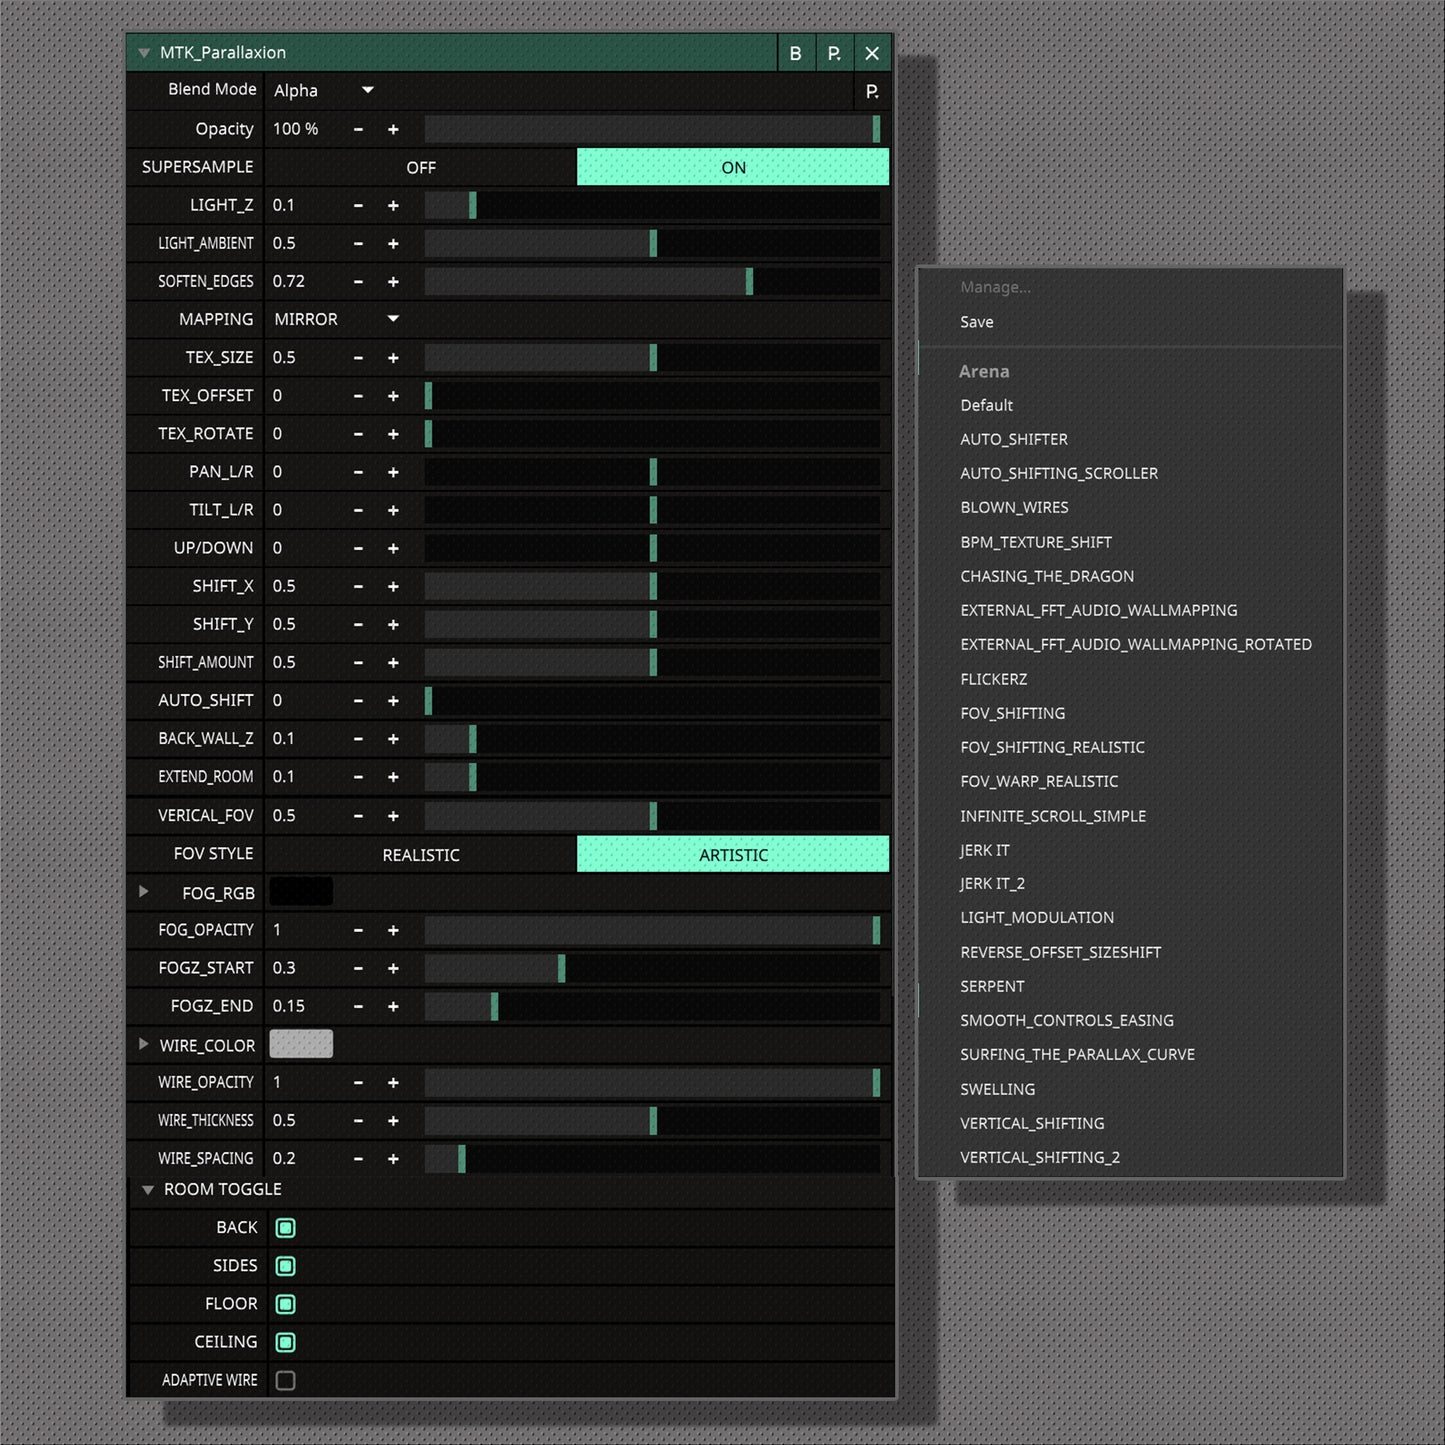Uncheck the SIDES room toggle
Screen dimensions: 1445x1445
point(285,1266)
